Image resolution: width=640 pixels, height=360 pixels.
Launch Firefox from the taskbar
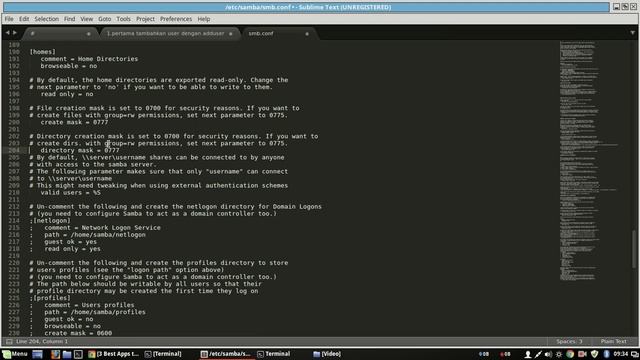[55, 354]
